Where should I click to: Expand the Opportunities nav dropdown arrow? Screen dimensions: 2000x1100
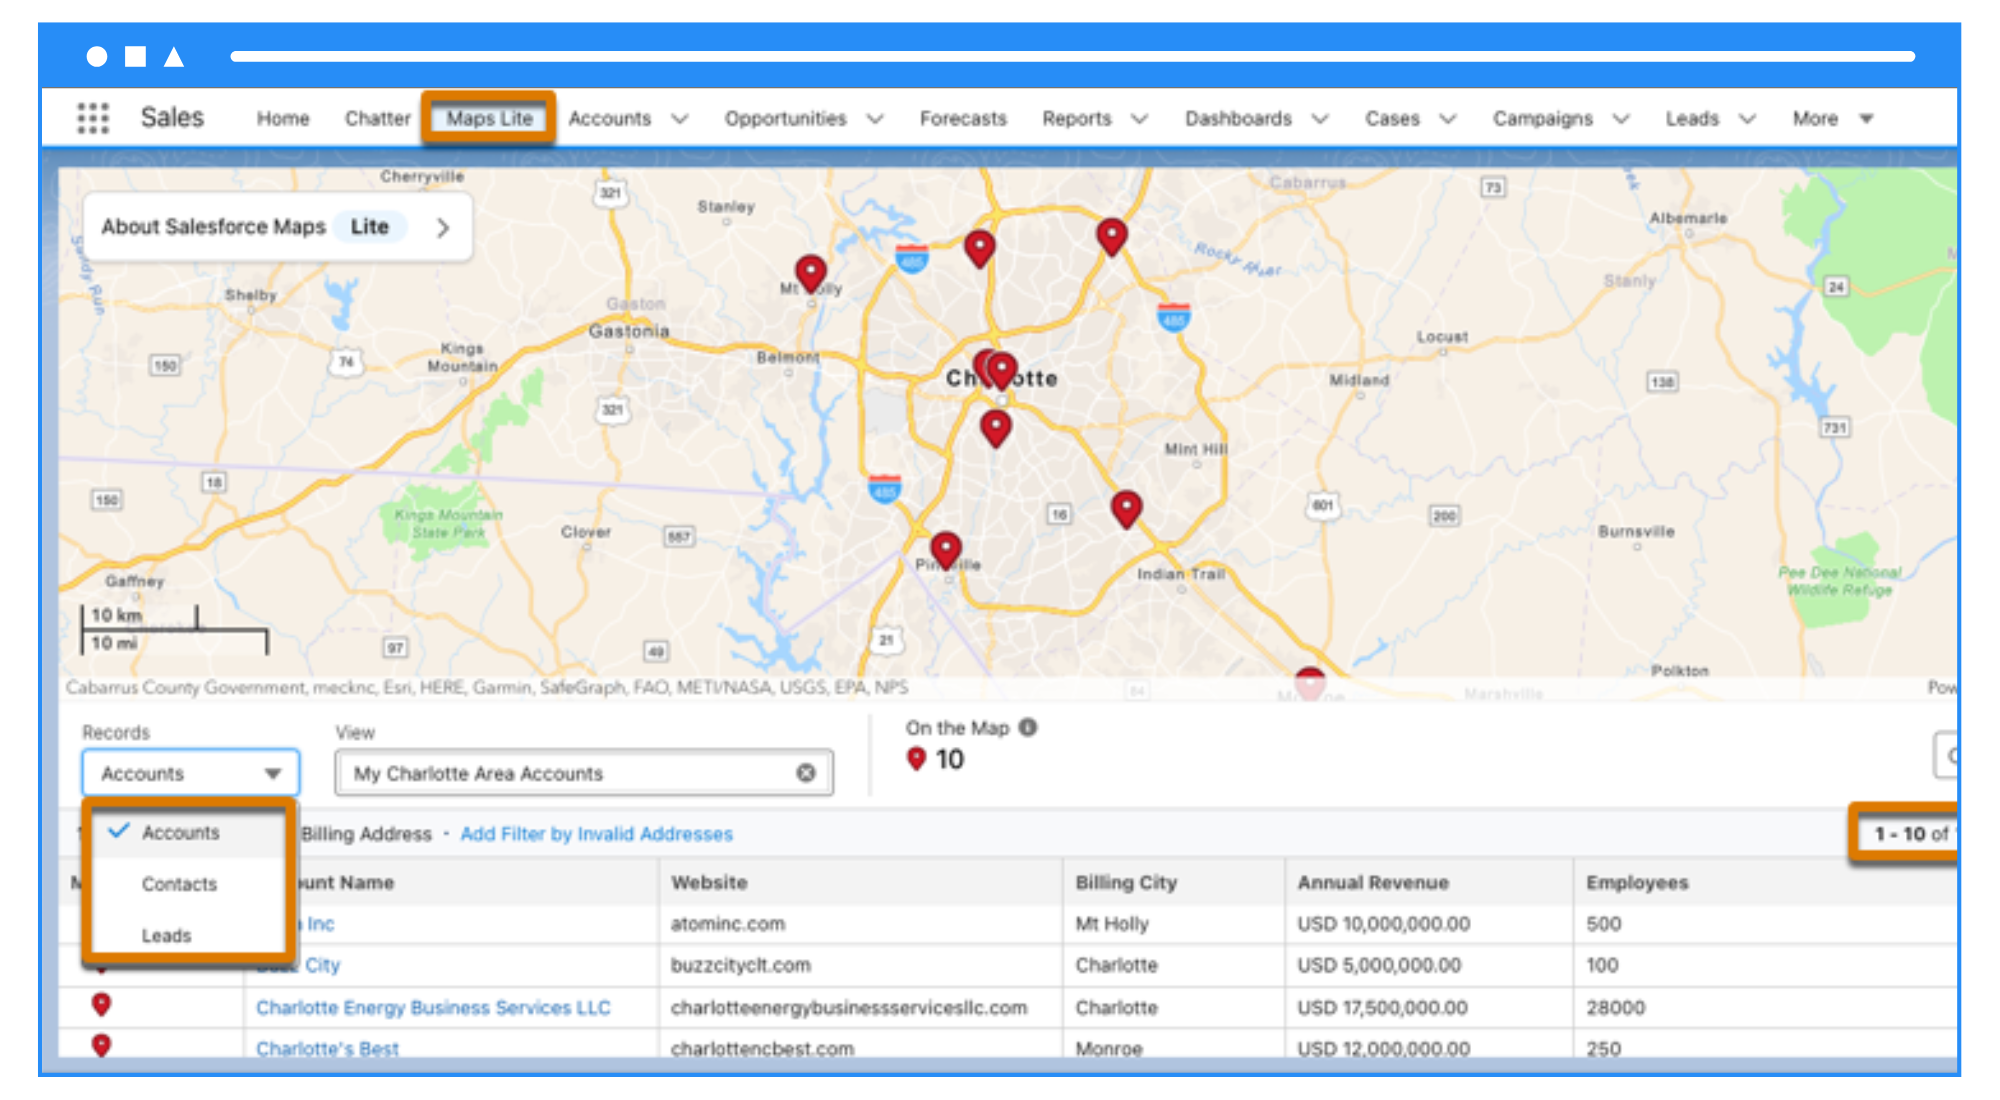coord(875,118)
